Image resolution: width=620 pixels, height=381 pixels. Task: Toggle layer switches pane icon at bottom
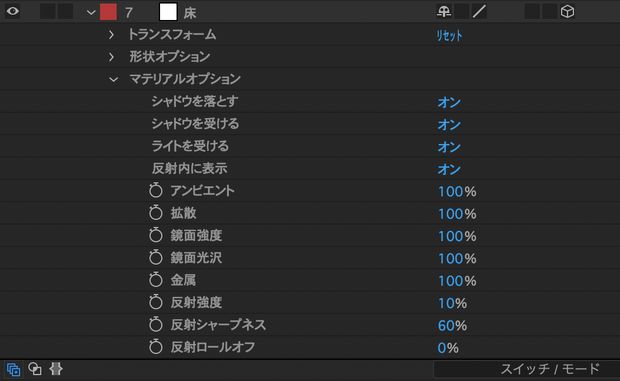click(x=13, y=370)
